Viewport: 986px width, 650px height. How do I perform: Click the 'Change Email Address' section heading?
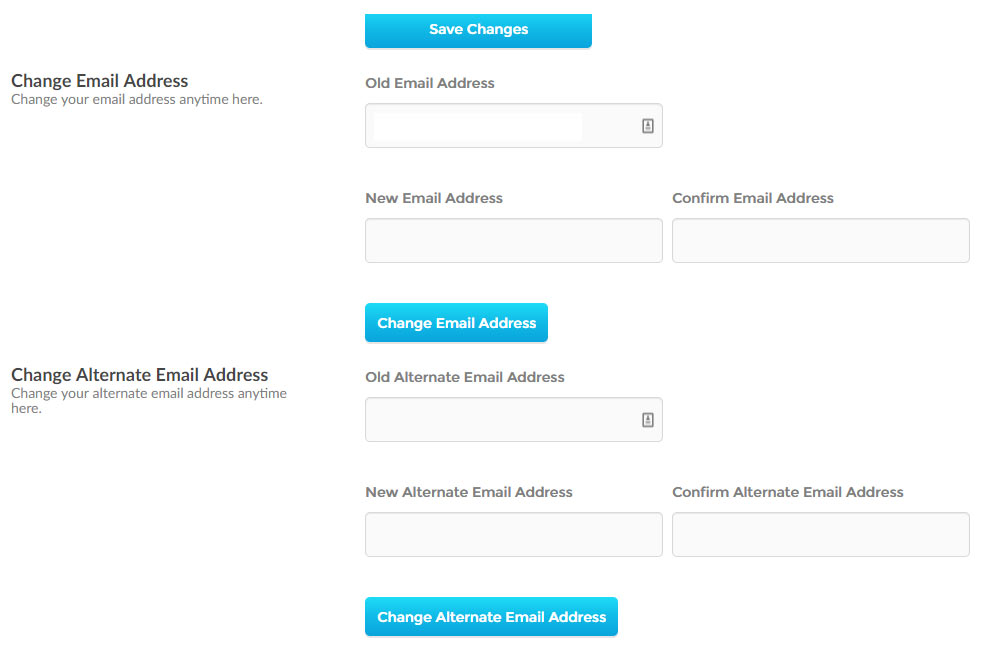(99, 81)
